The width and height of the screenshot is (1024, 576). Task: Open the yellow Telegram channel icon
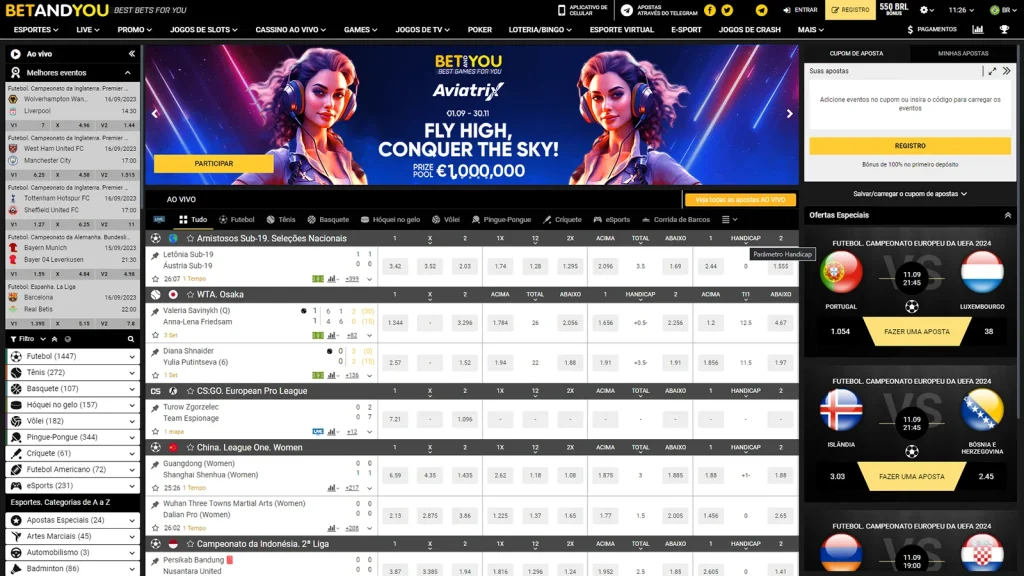761,10
